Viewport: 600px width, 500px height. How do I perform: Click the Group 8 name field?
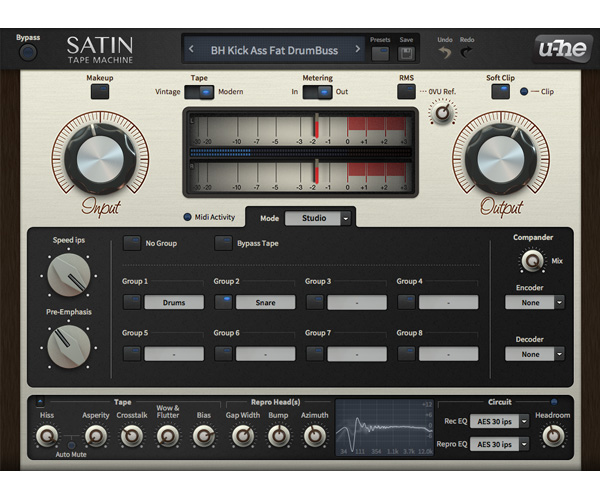point(448,354)
